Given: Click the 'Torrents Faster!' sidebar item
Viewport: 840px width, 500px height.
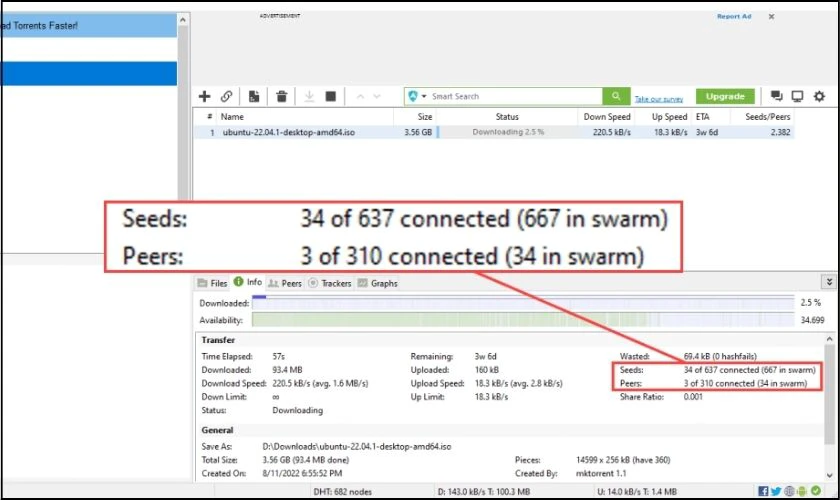Looking at the screenshot, I should [x=89, y=25].
